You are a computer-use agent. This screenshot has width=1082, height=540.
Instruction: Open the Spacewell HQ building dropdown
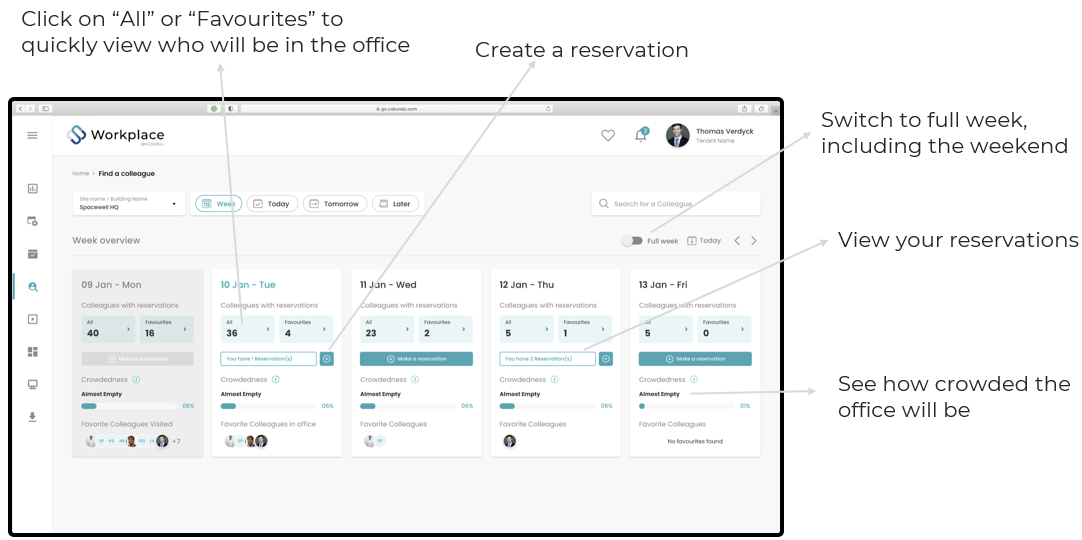click(129, 203)
